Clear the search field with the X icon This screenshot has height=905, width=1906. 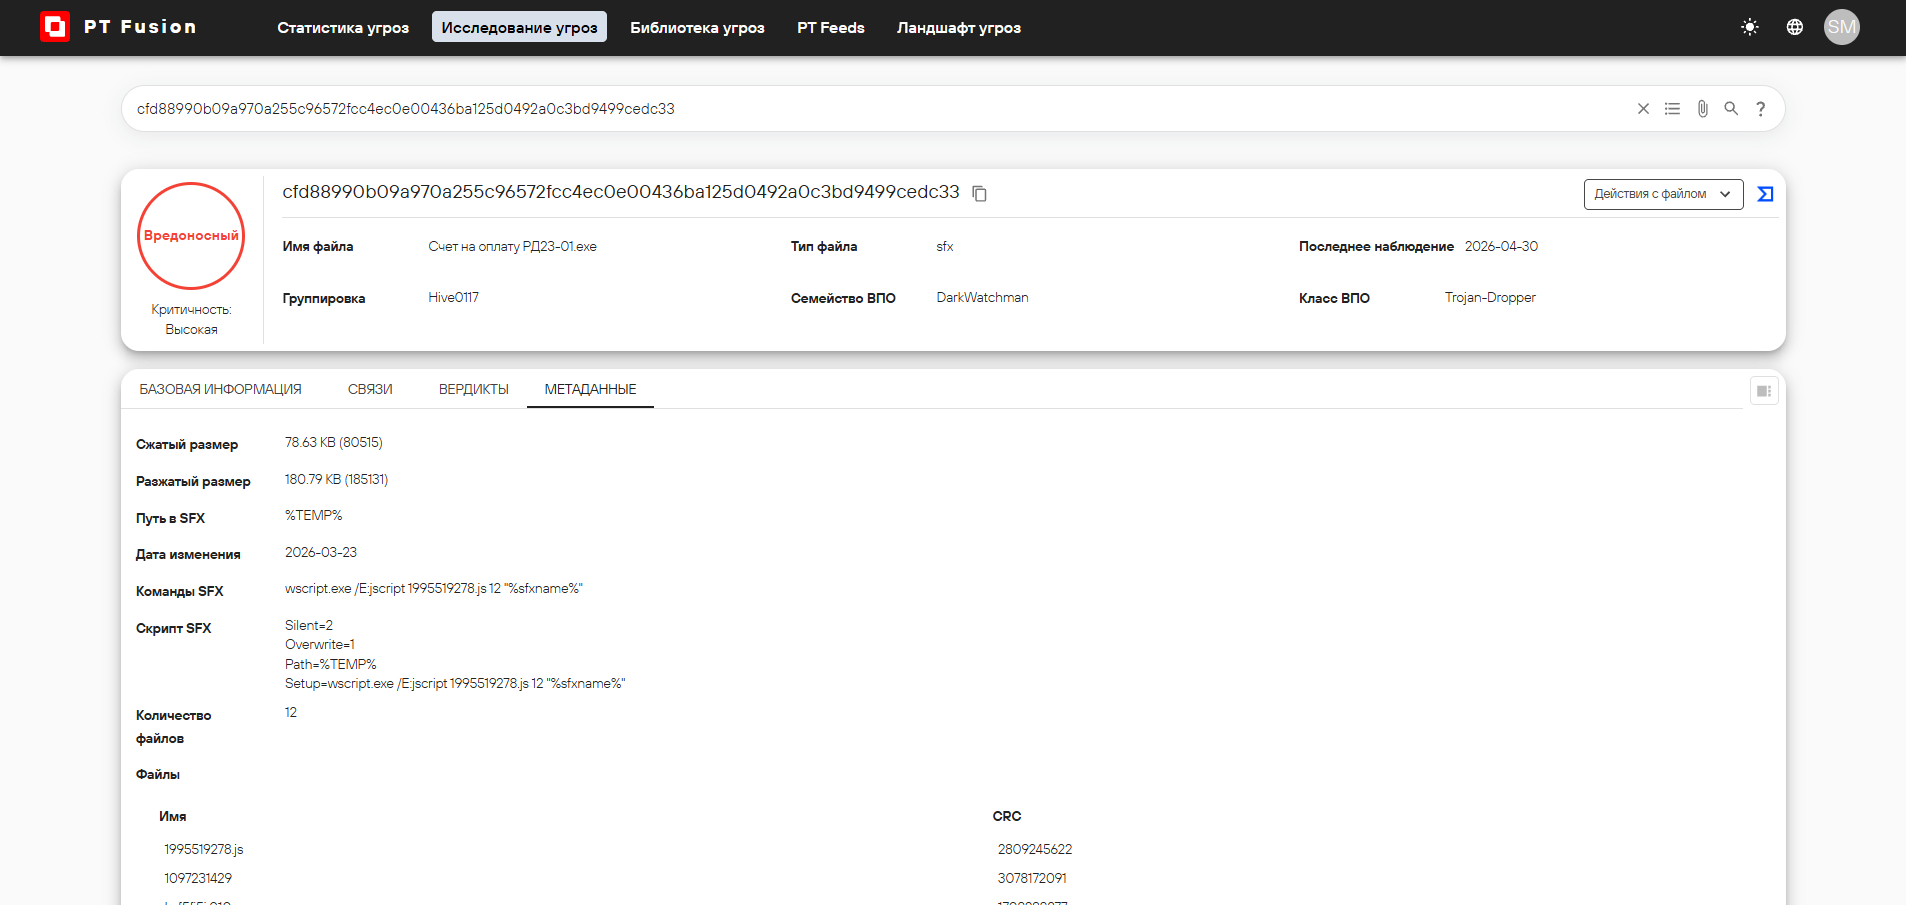pyautogui.click(x=1643, y=109)
